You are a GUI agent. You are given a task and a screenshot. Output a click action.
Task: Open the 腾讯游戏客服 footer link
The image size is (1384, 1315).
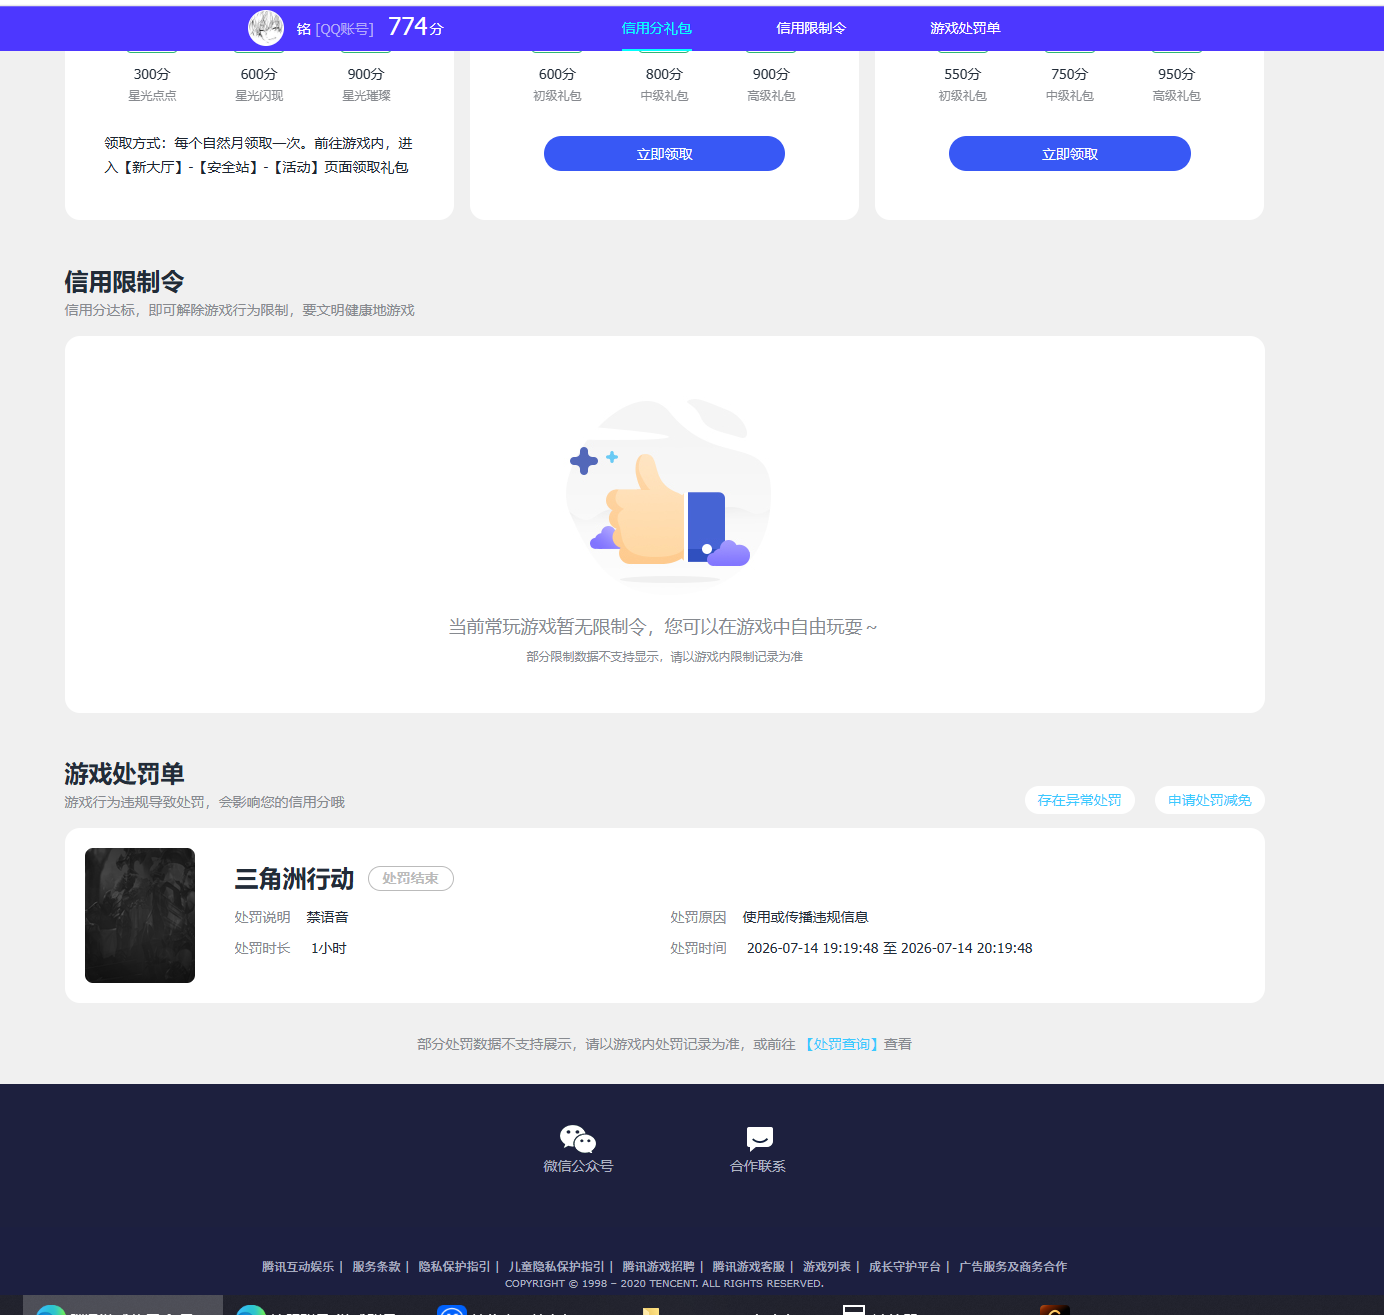coord(748,1266)
